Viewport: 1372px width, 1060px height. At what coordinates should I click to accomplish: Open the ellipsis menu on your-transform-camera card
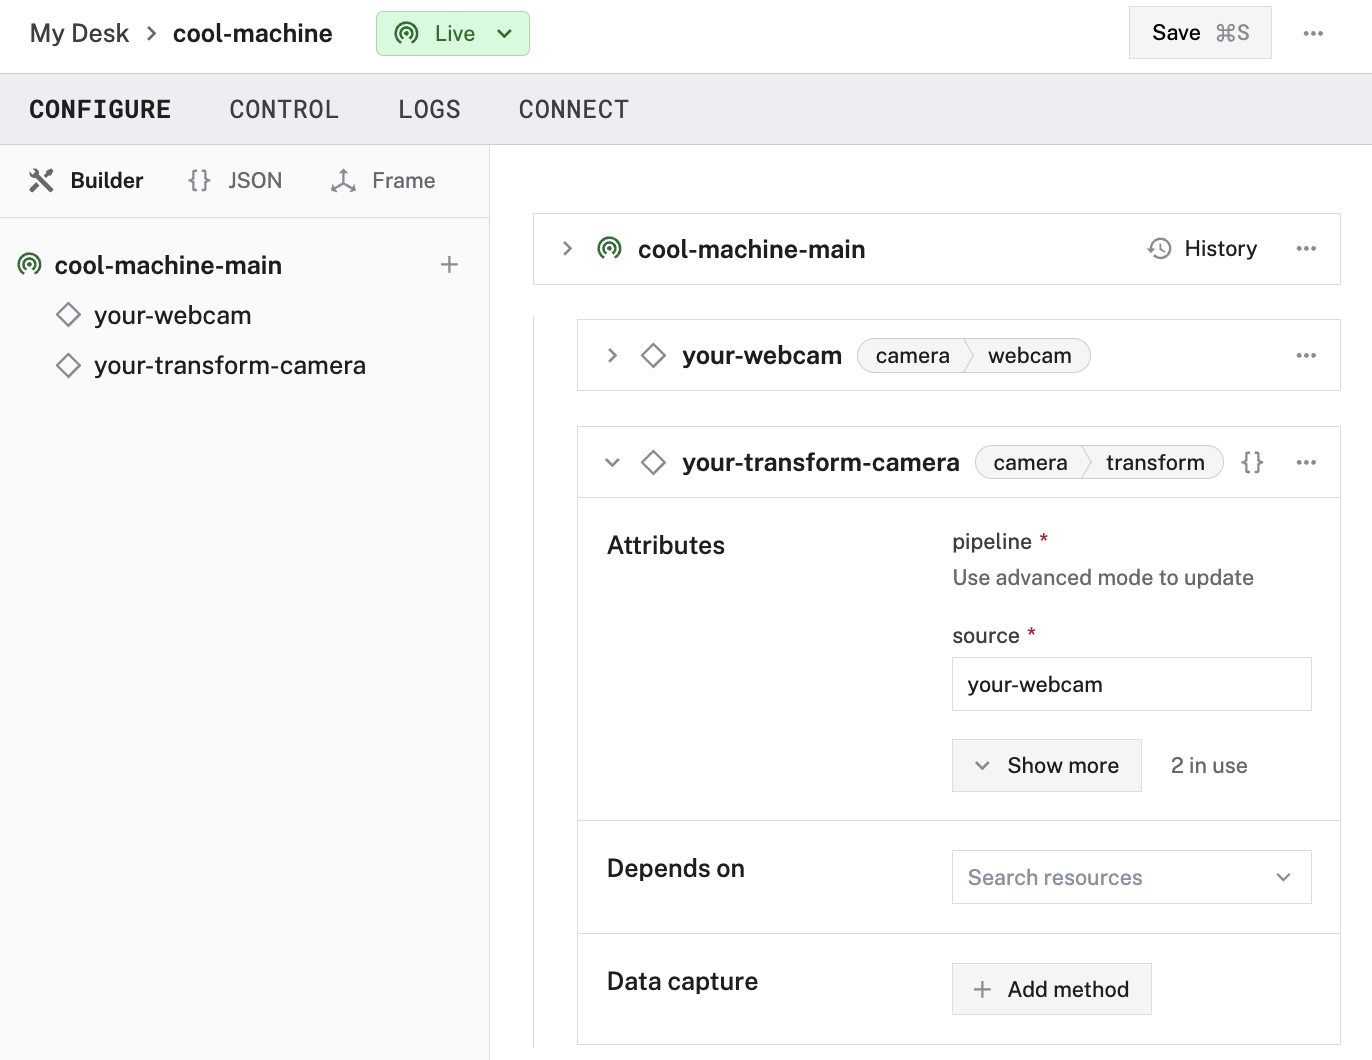[x=1306, y=462]
